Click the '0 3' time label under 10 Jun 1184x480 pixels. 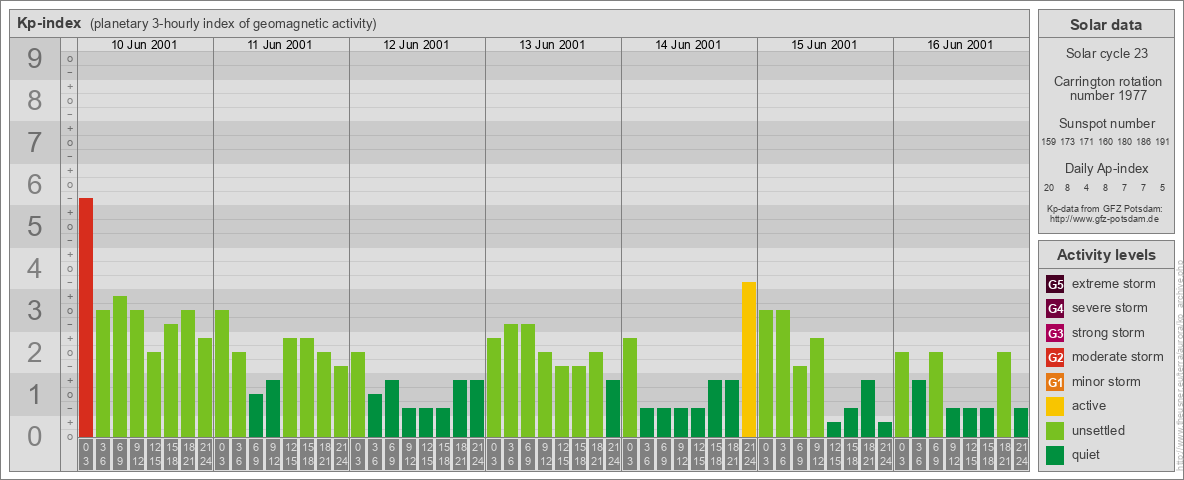86,454
